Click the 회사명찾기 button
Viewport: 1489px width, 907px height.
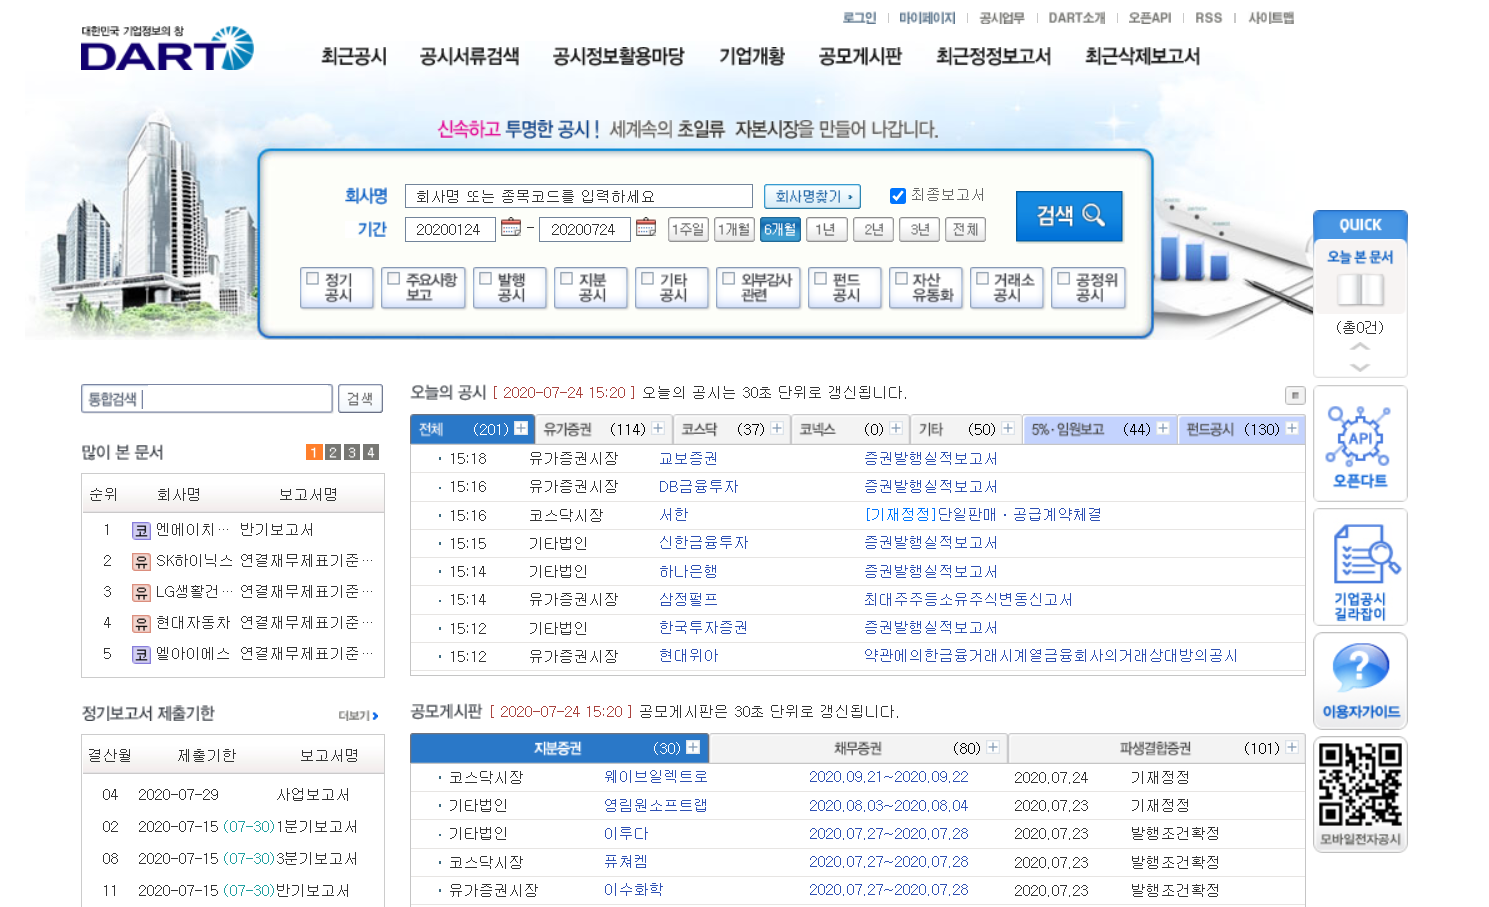pos(813,196)
